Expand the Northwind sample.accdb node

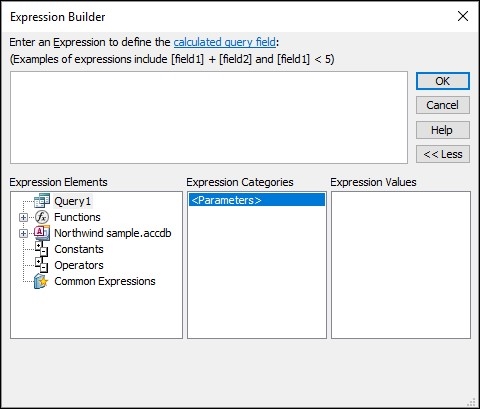coord(23,233)
